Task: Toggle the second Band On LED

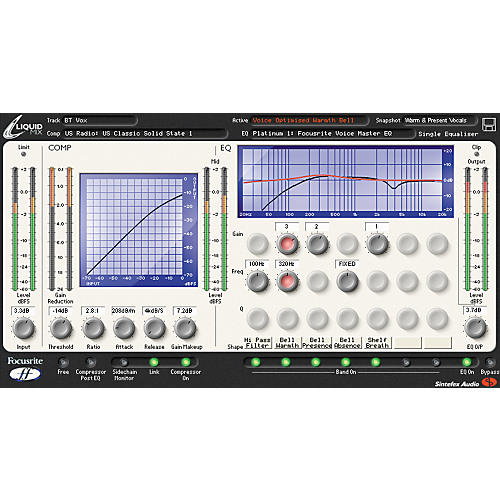Action: point(286,362)
